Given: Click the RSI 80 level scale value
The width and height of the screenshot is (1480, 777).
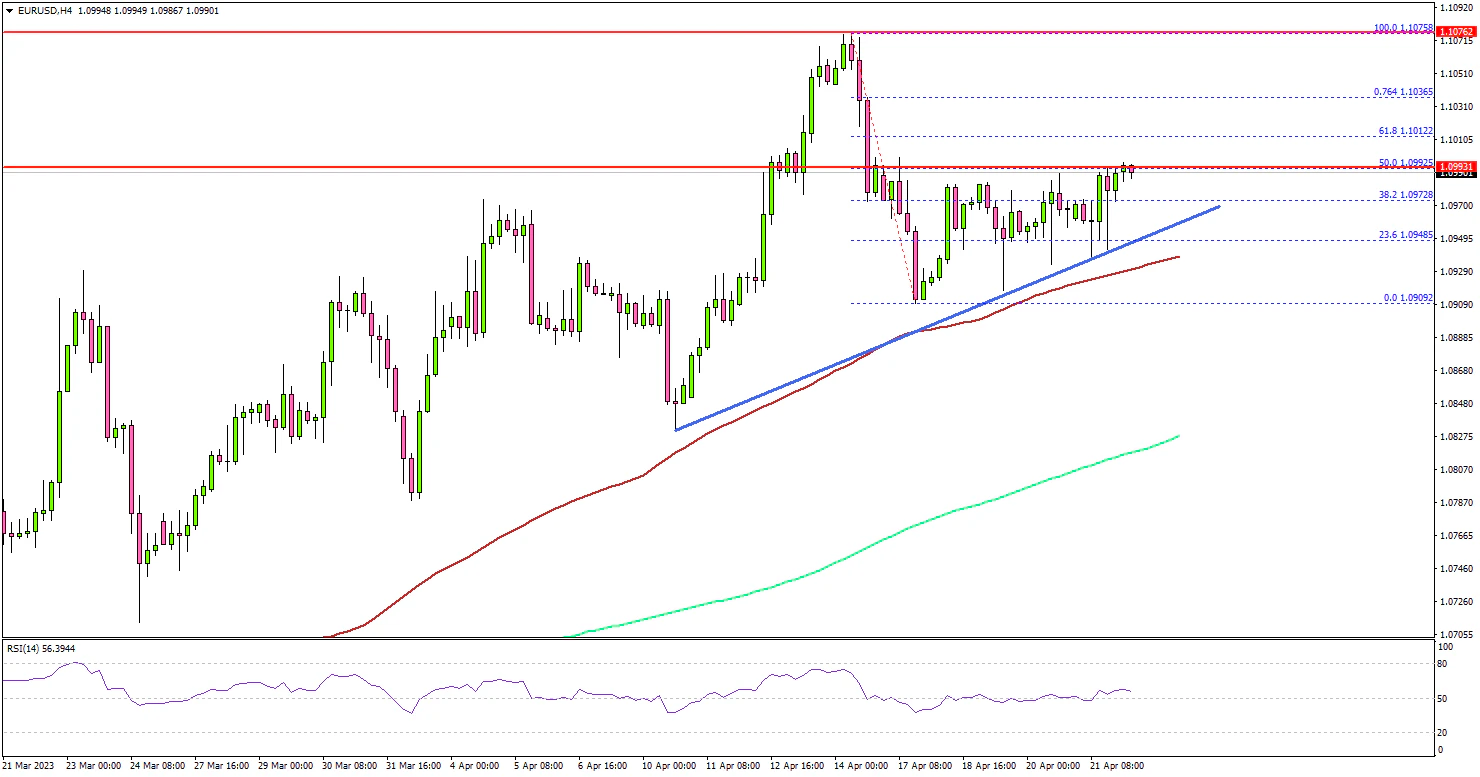Looking at the screenshot, I should point(1442,663).
